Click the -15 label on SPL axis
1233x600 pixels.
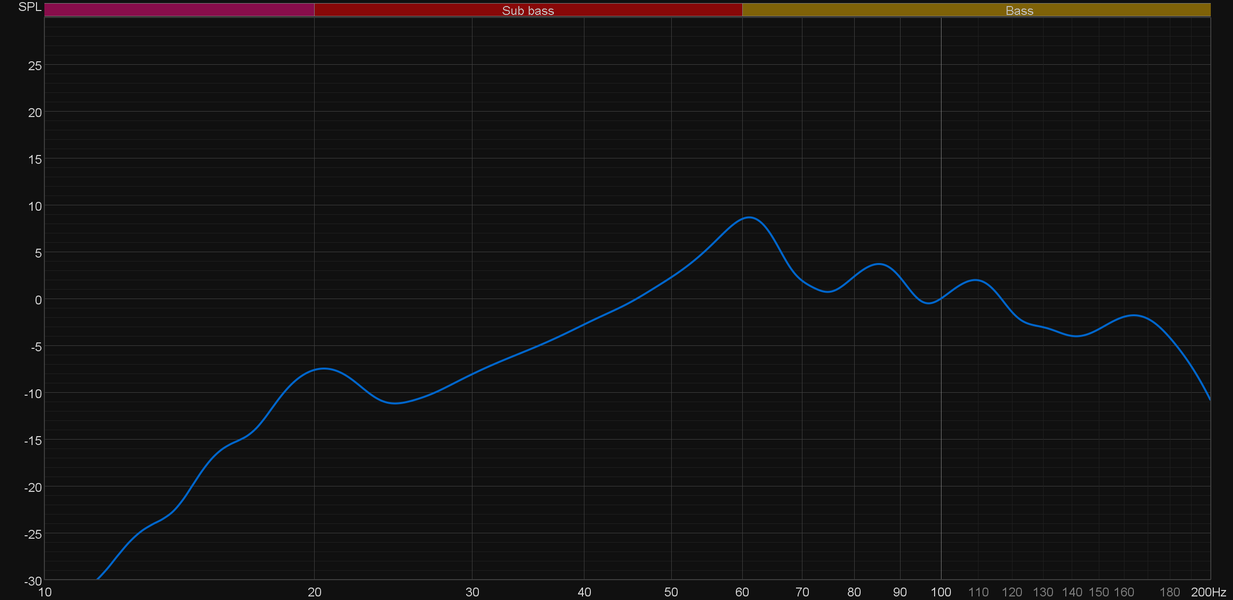click(33, 440)
